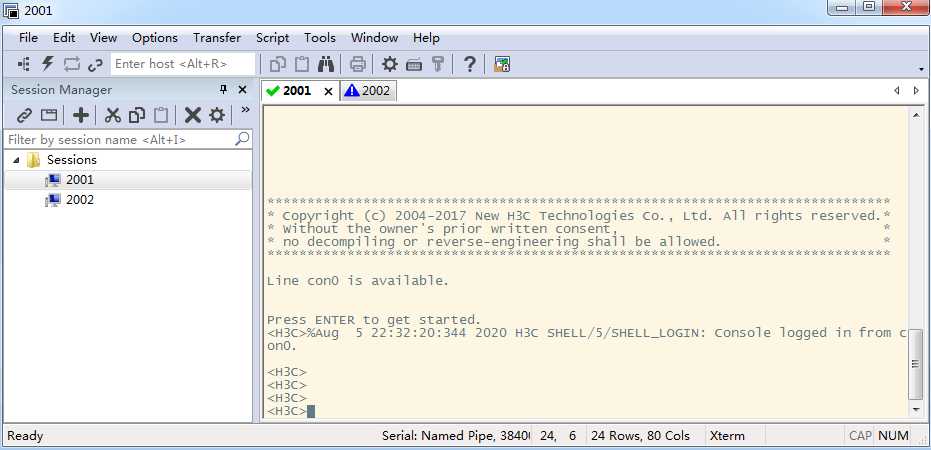
Task: Open the Options menu
Action: 155,37
